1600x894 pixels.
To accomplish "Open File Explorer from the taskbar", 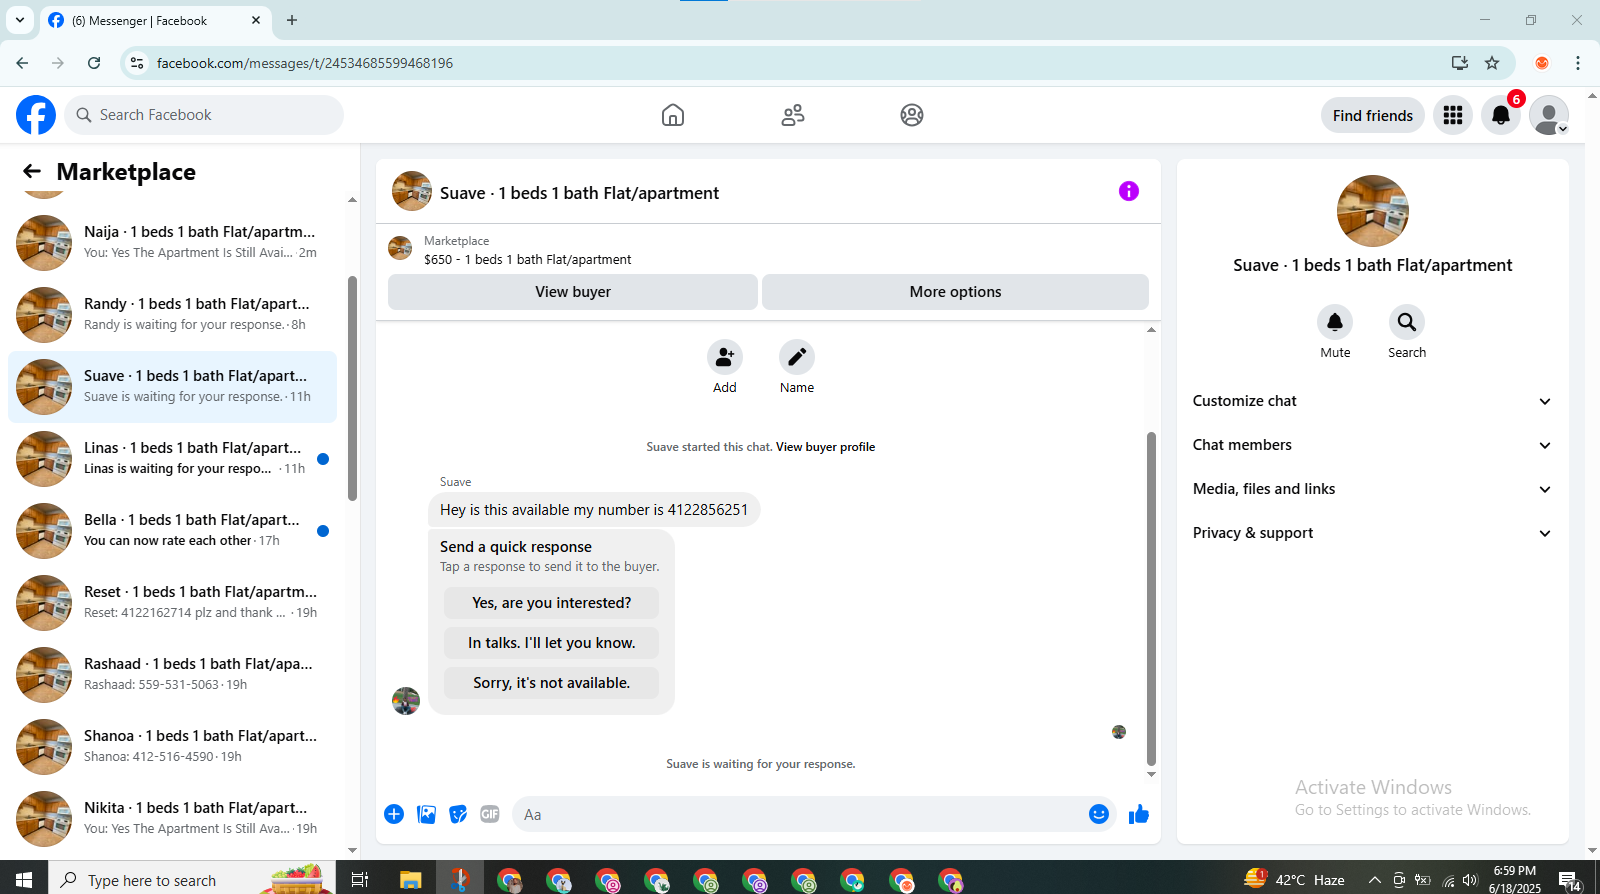I will pos(410,880).
